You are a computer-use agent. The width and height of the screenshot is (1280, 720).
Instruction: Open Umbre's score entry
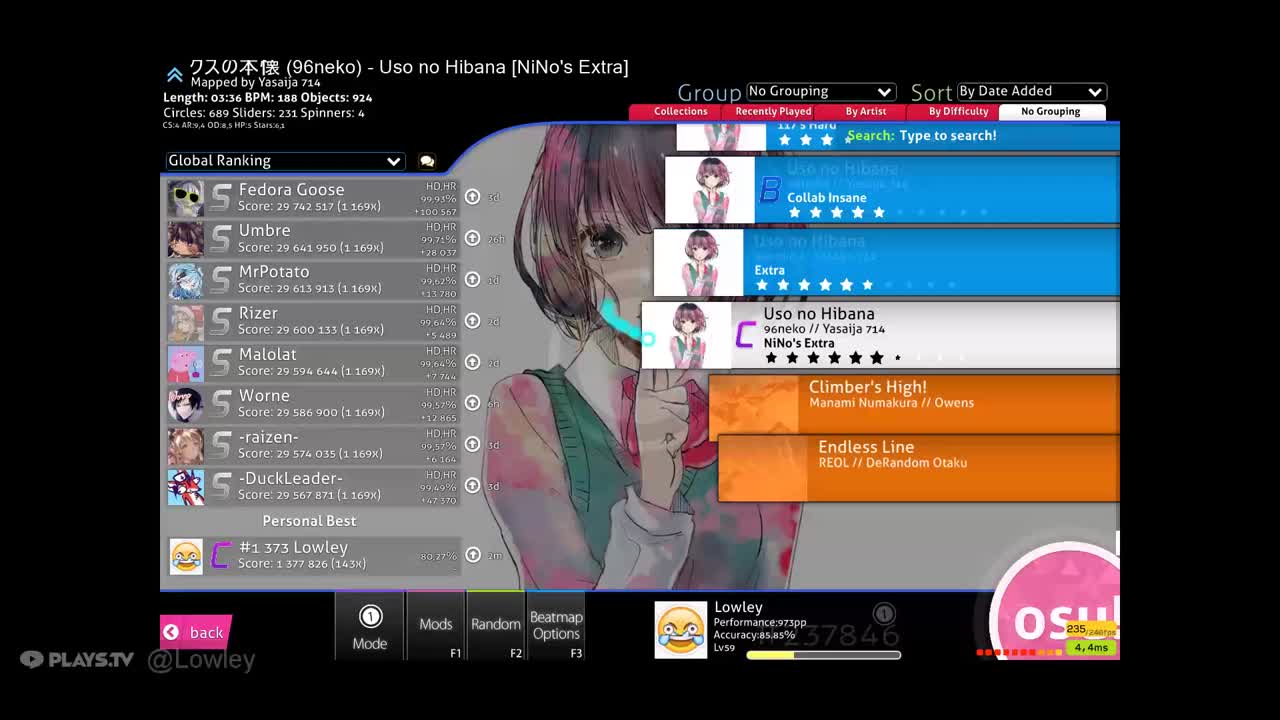tap(311, 239)
